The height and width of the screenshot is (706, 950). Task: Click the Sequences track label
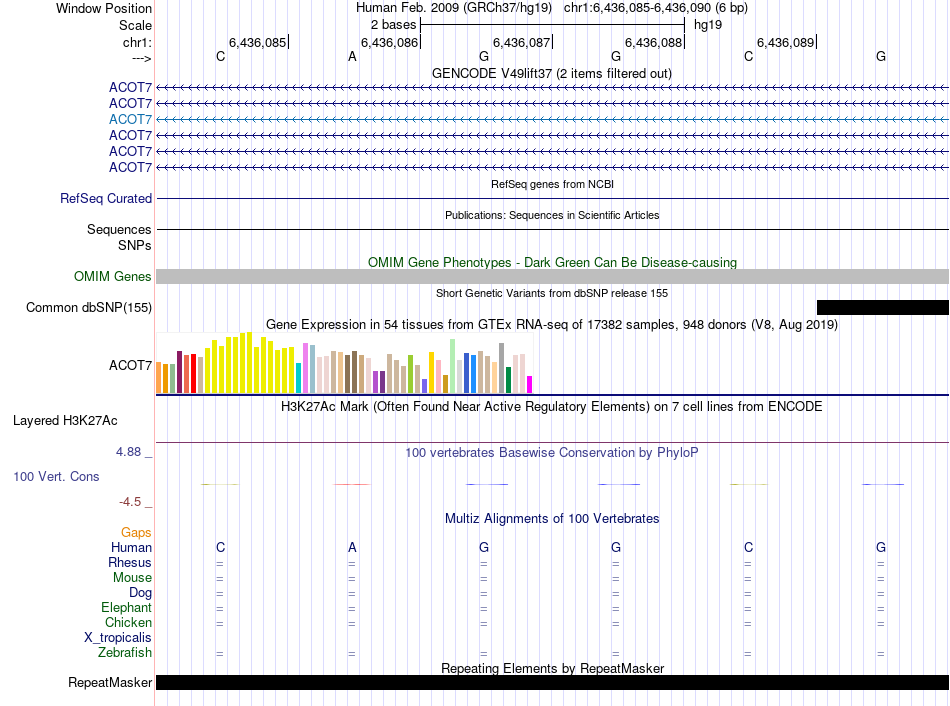click(x=119, y=229)
